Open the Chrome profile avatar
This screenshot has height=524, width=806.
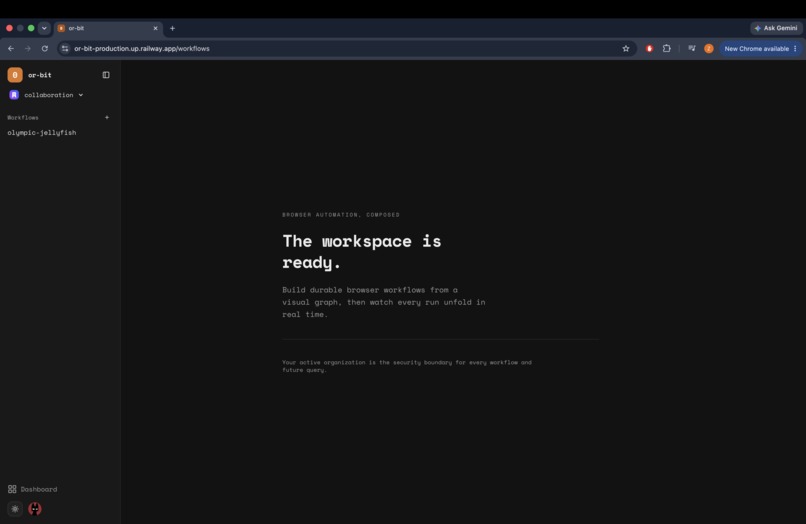tap(709, 48)
